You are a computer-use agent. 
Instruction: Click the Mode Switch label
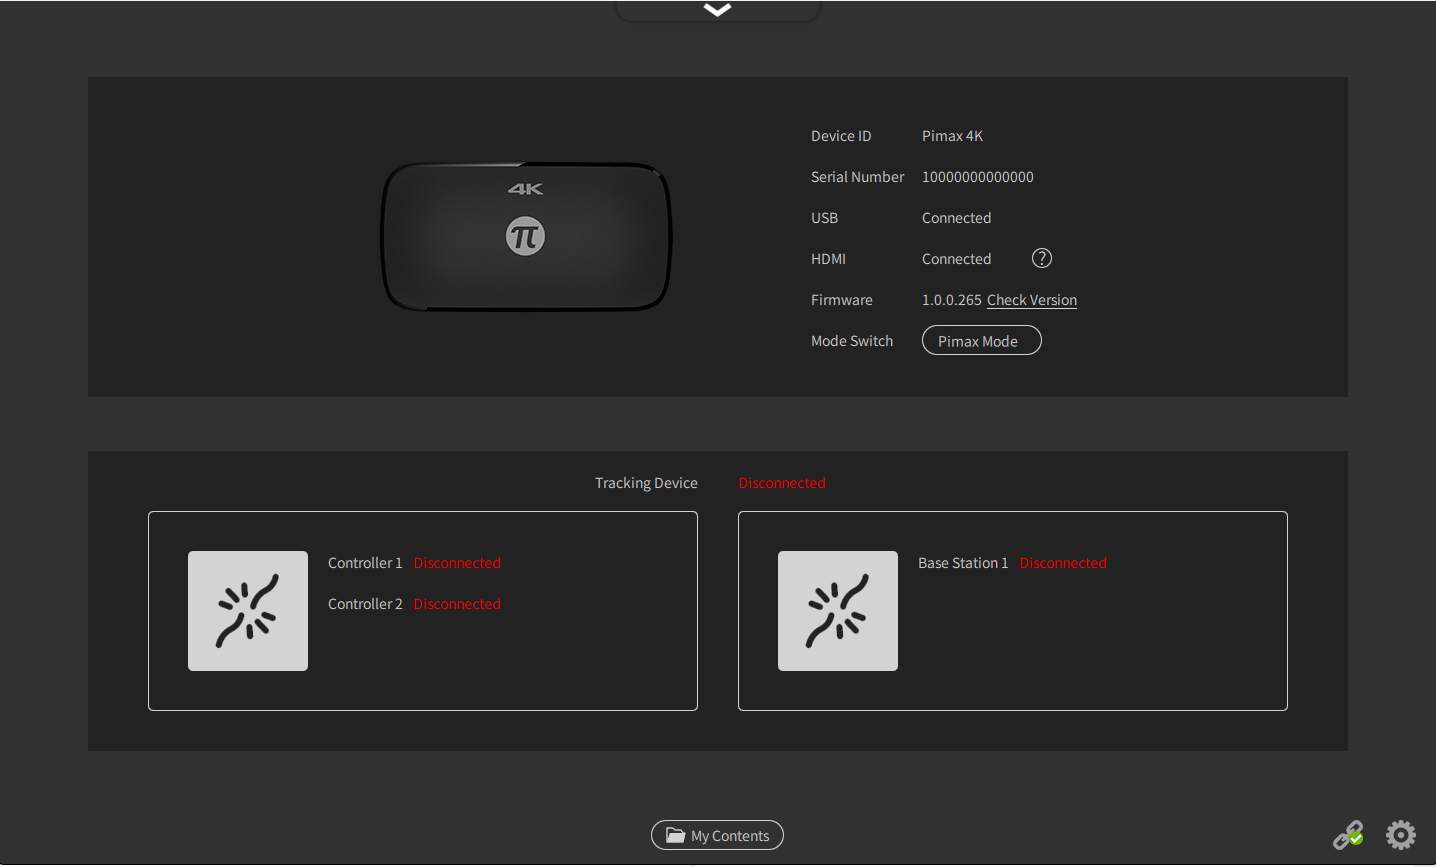pos(852,341)
